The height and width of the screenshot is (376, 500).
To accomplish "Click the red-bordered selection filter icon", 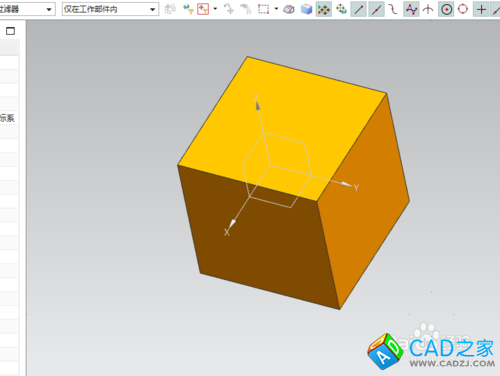I will point(203,9).
